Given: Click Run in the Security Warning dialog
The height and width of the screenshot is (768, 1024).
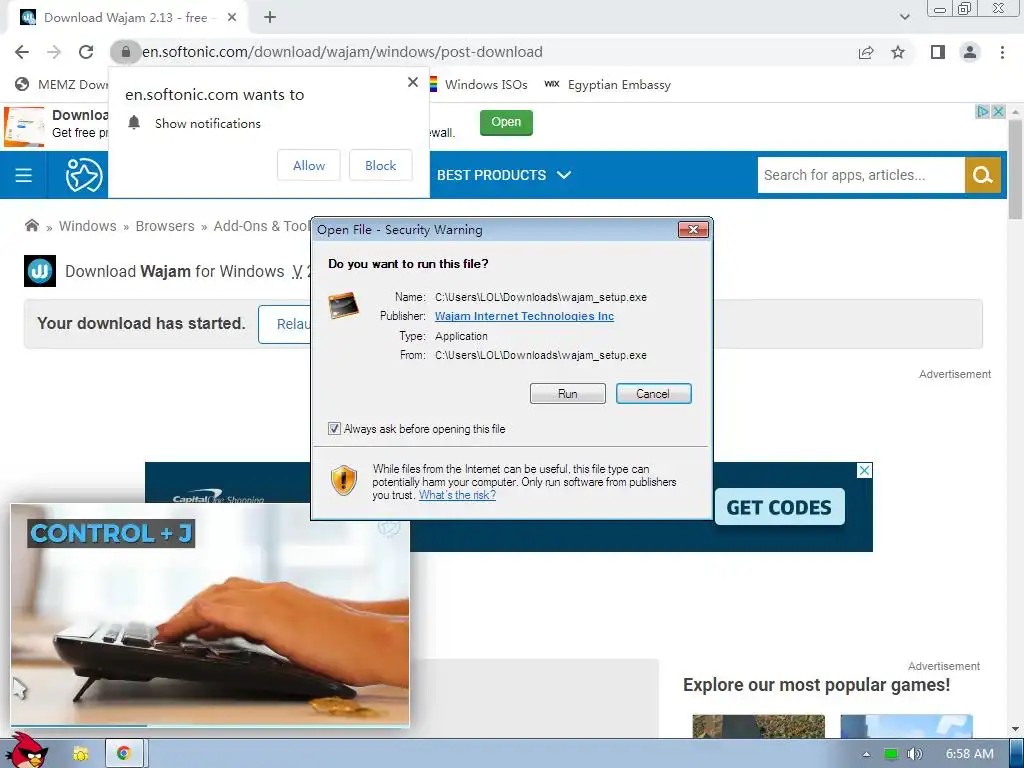Looking at the screenshot, I should (568, 394).
